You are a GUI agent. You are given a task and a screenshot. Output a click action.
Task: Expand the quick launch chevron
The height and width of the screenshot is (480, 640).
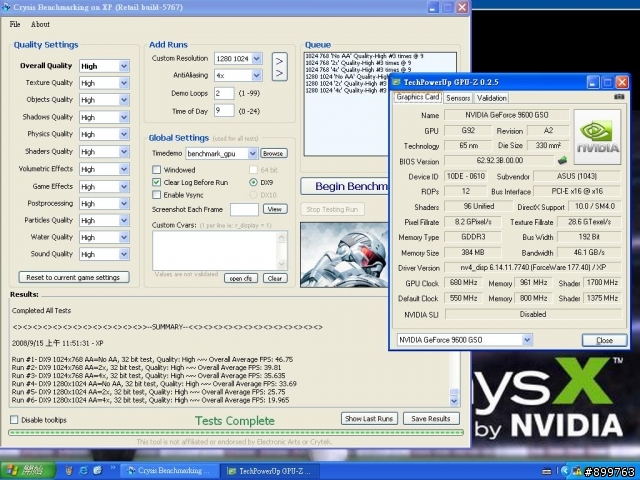[113, 468]
